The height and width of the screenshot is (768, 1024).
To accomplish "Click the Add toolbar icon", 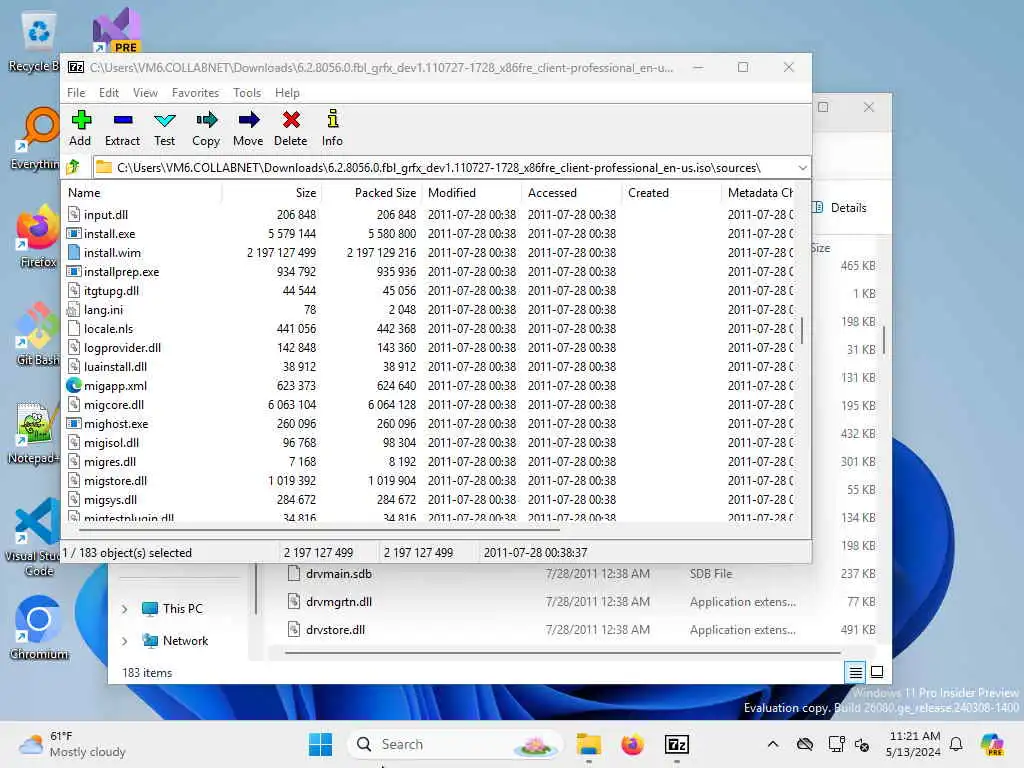I will tap(80, 128).
